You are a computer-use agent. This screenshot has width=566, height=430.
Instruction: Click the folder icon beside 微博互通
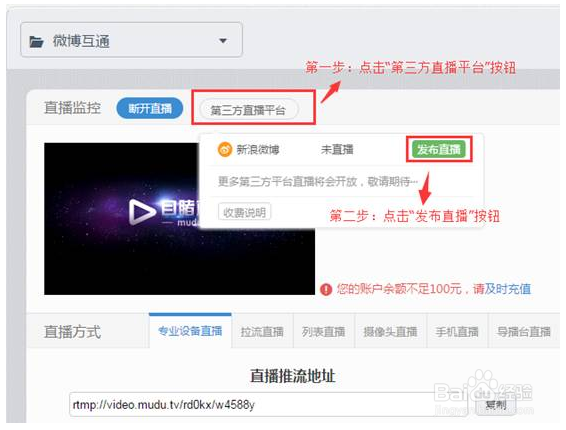36,42
